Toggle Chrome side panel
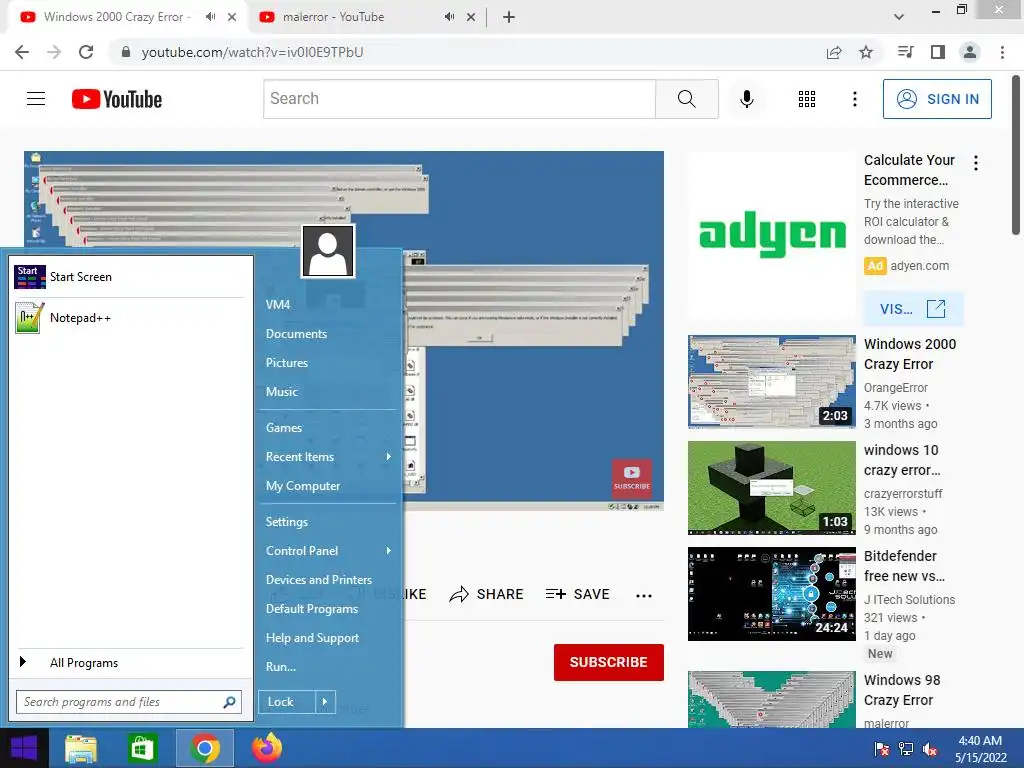Image resolution: width=1024 pixels, height=768 pixels. pyautogui.click(x=938, y=52)
